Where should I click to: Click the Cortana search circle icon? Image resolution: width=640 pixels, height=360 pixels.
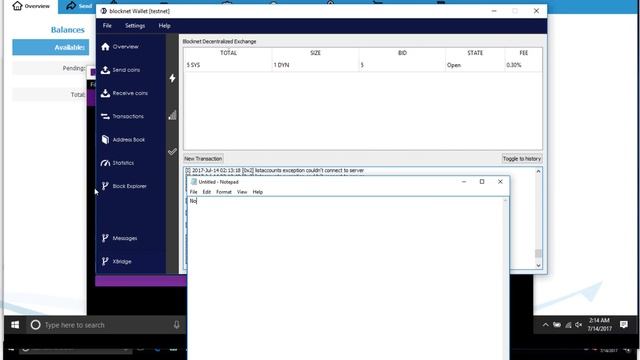click(x=36, y=325)
